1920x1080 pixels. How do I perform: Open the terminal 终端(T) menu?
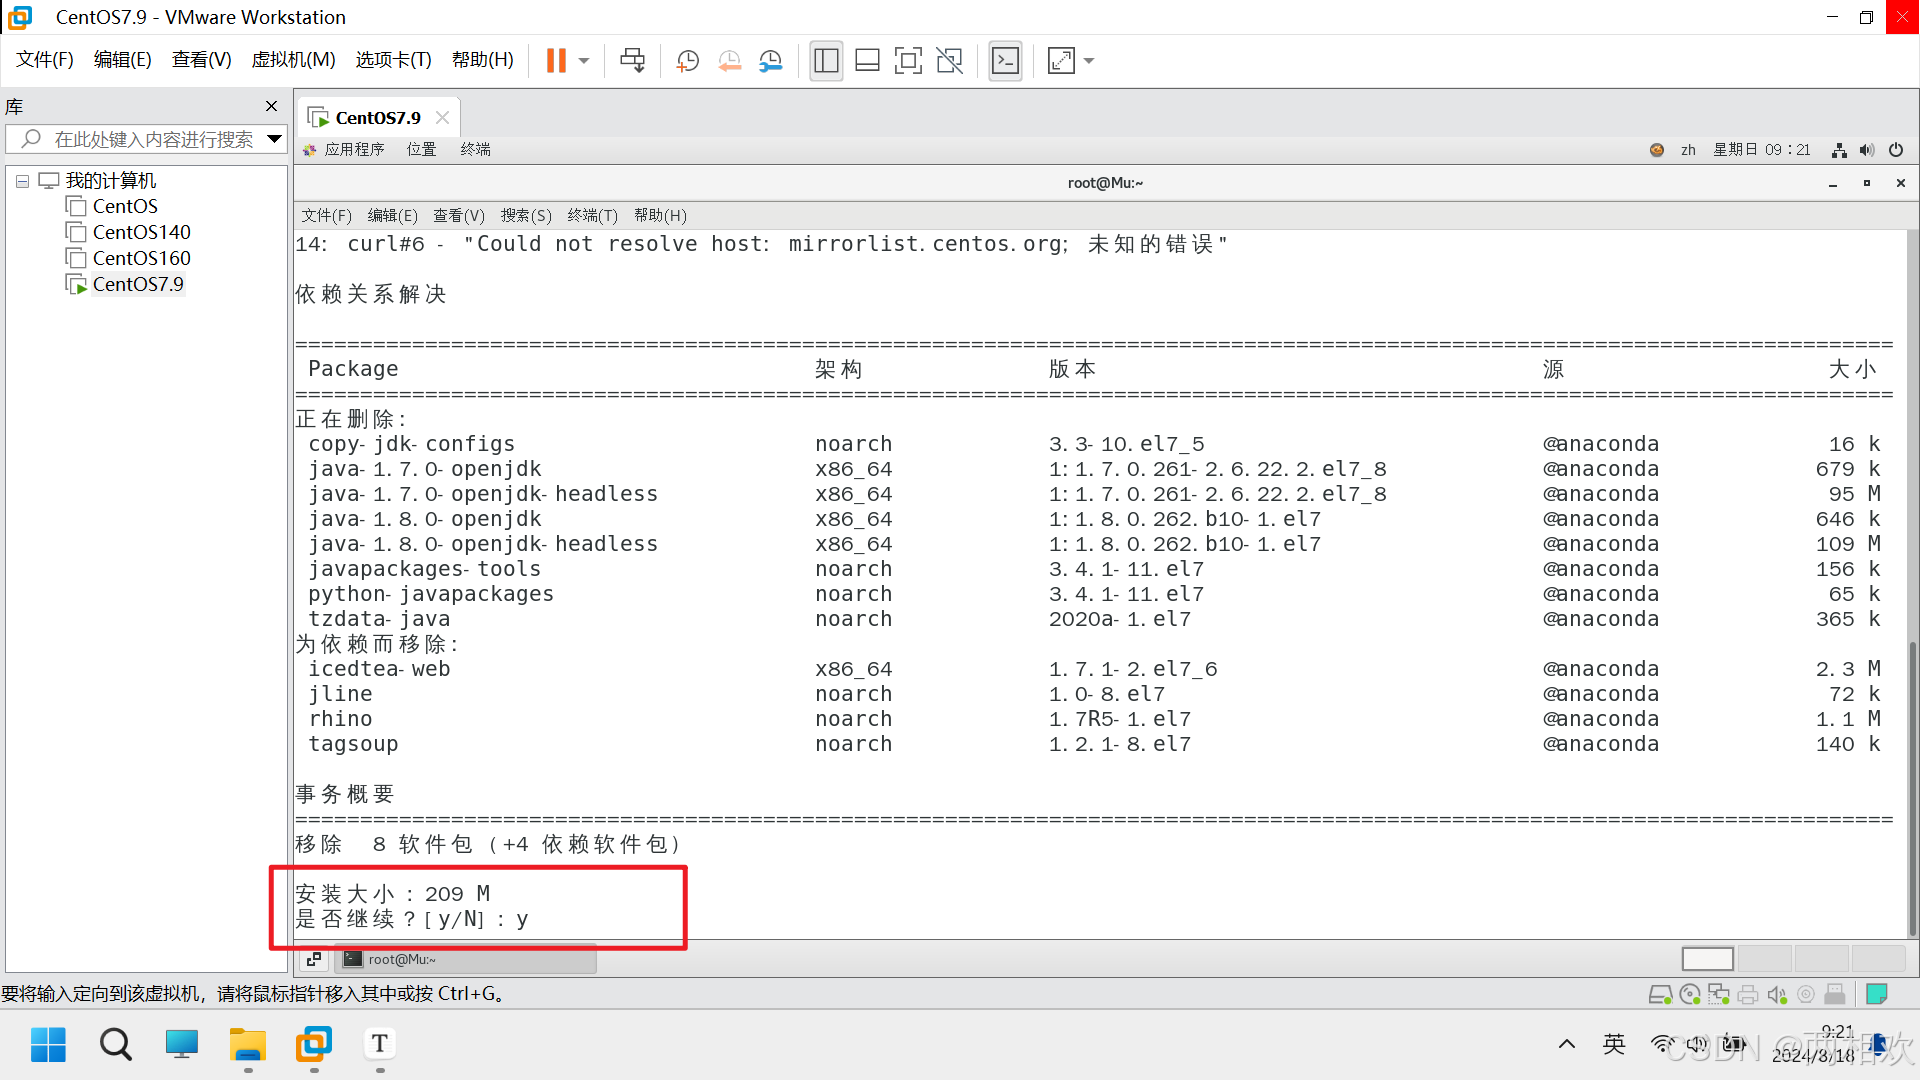pyautogui.click(x=592, y=216)
